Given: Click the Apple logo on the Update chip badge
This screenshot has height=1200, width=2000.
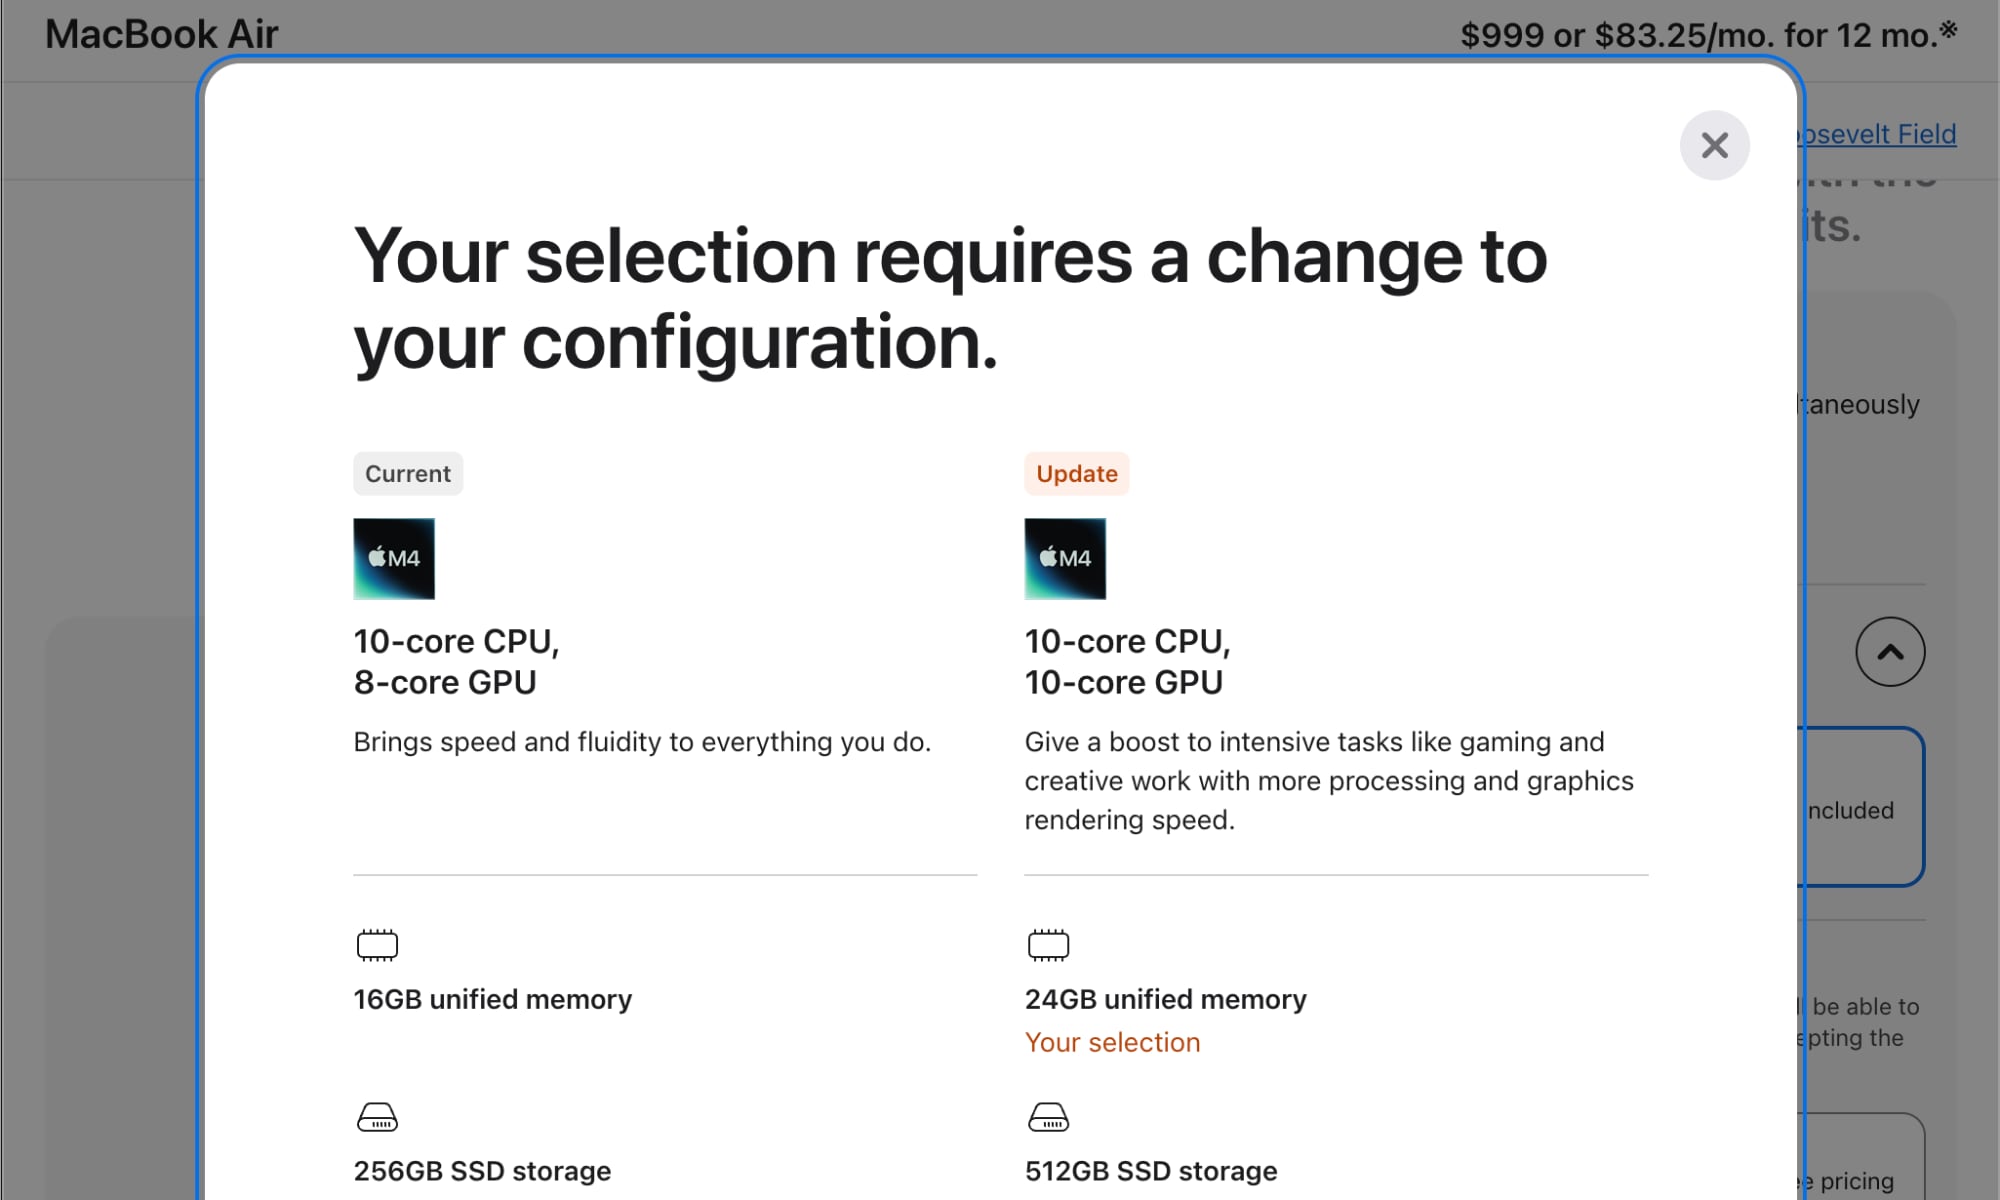Looking at the screenshot, I should coord(1049,557).
